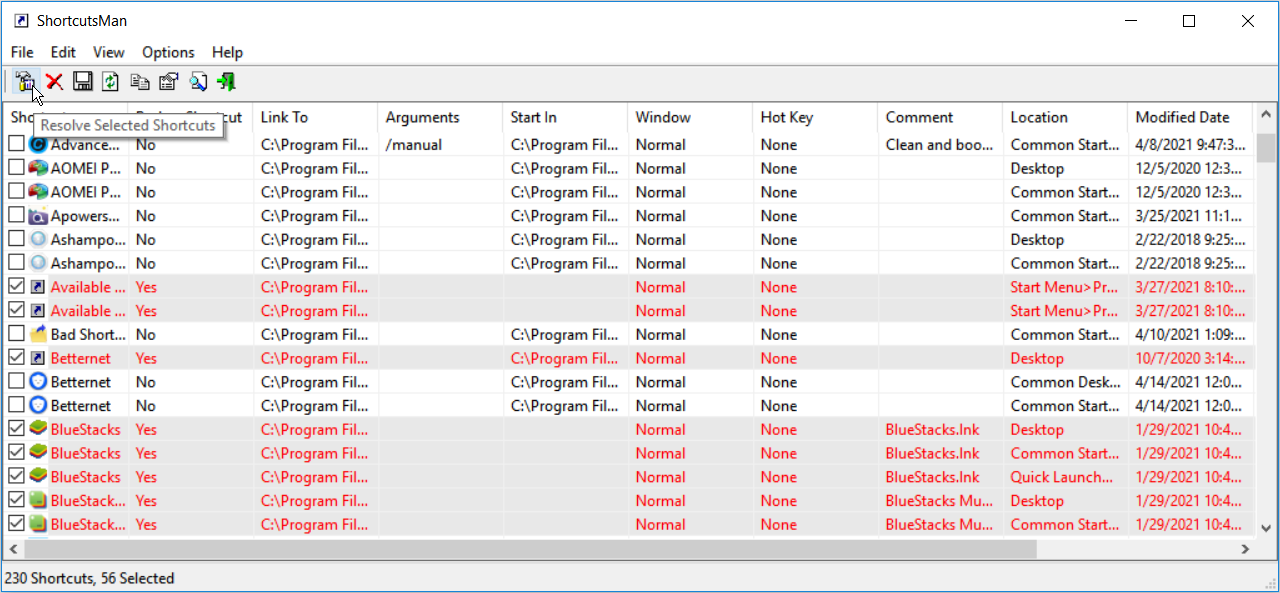Image resolution: width=1280 pixels, height=593 pixels.
Task: Check the Ashampoo Desktop shortcut box
Action: coord(17,240)
